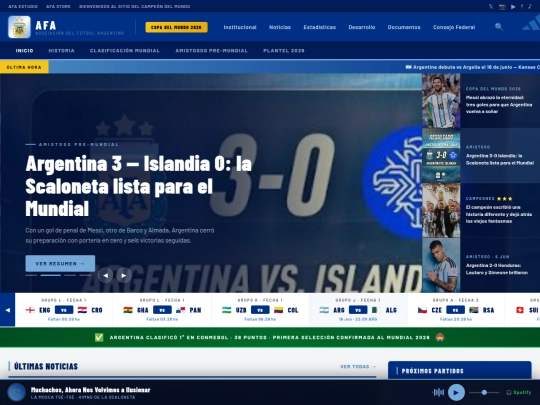Screen dimensions: 540x405
Task: Select the first hero slide indicator
Action: coord(31,275)
